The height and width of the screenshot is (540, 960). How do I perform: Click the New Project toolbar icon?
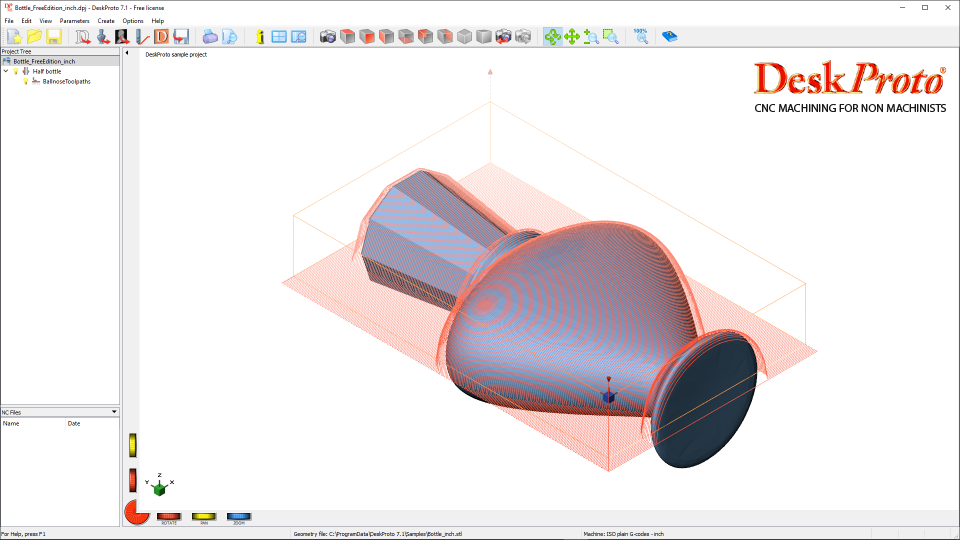pyautogui.click(x=14, y=37)
